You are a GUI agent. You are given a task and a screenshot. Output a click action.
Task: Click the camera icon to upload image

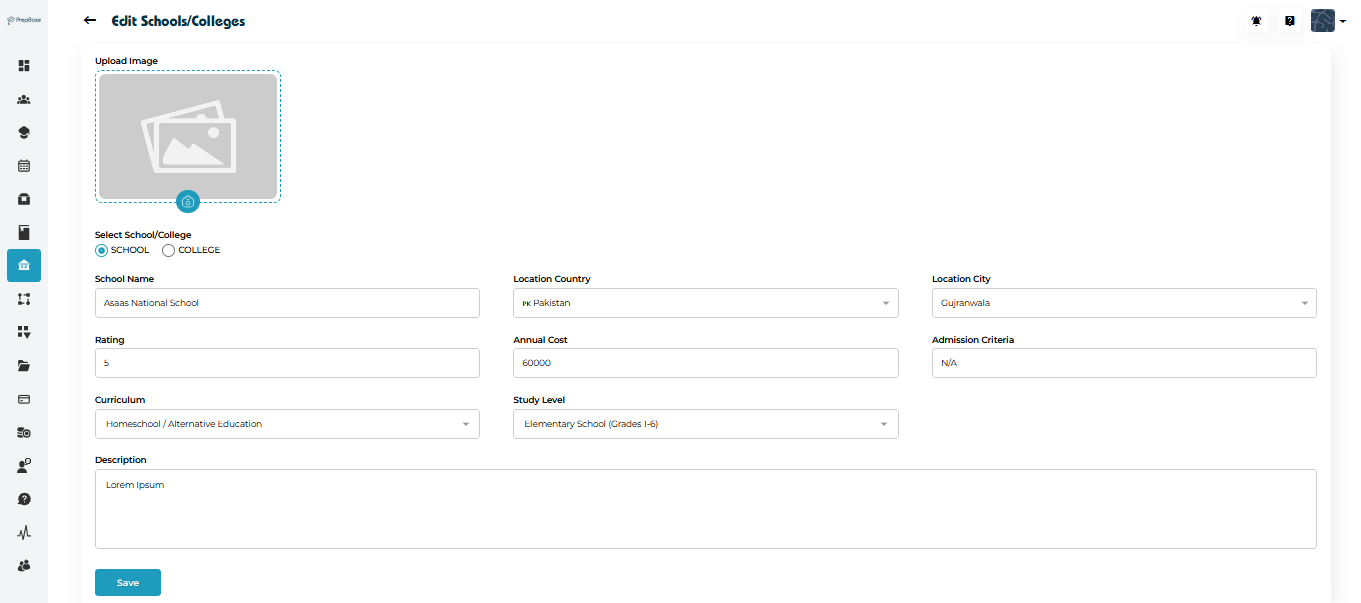coord(188,202)
